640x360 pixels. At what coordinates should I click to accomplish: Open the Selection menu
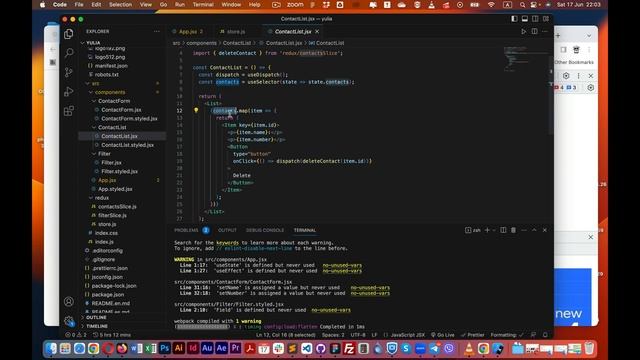coord(120,4)
